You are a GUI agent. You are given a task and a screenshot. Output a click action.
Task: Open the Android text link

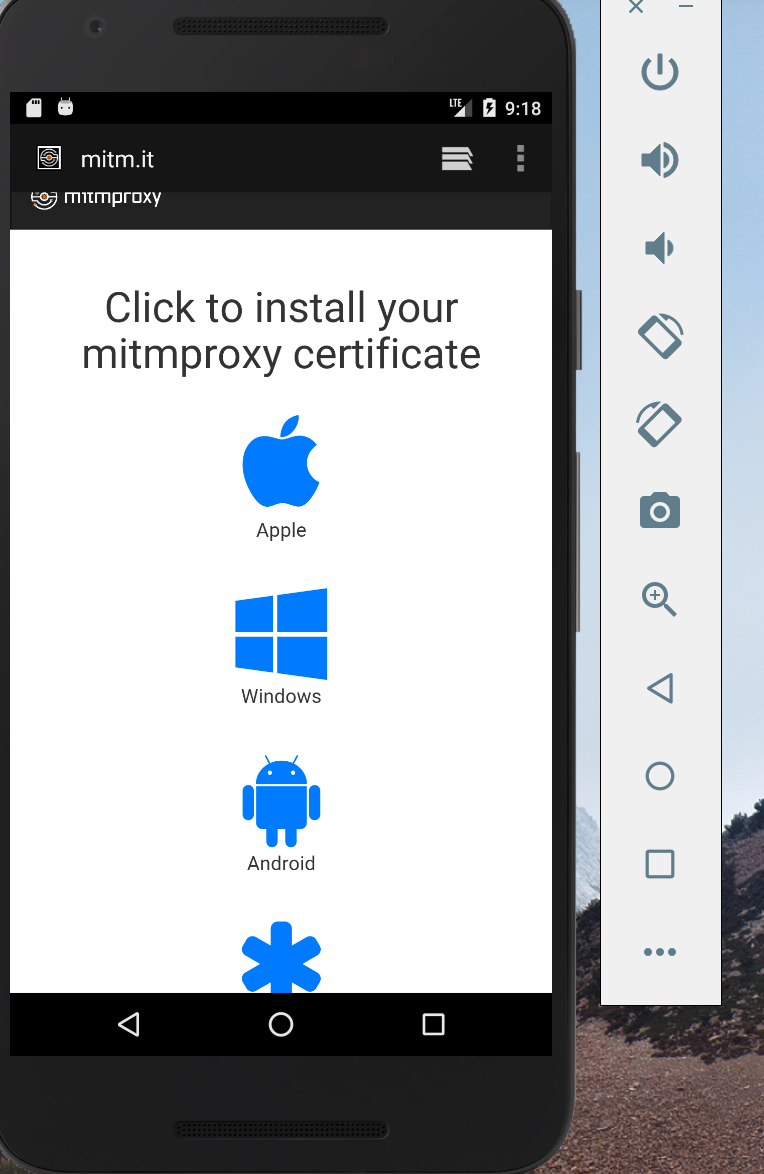click(281, 863)
